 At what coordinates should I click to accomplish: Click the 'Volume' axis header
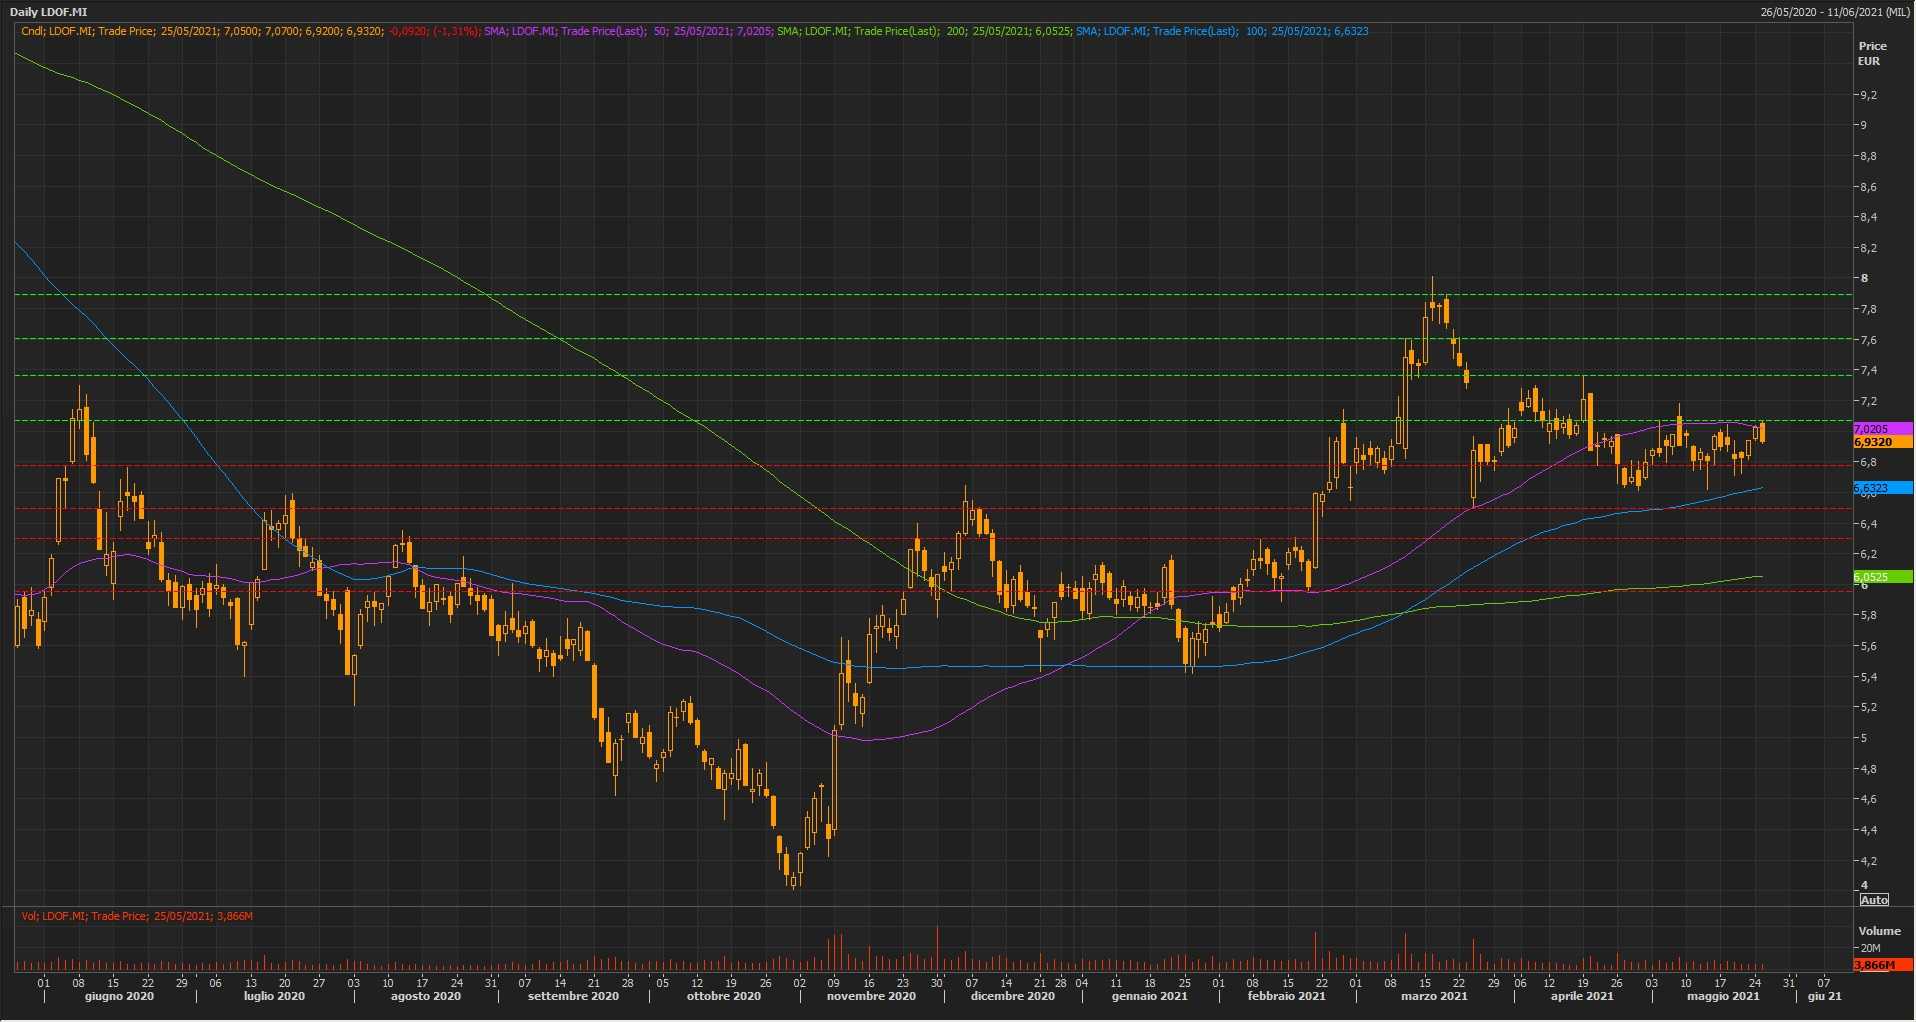tap(1879, 931)
